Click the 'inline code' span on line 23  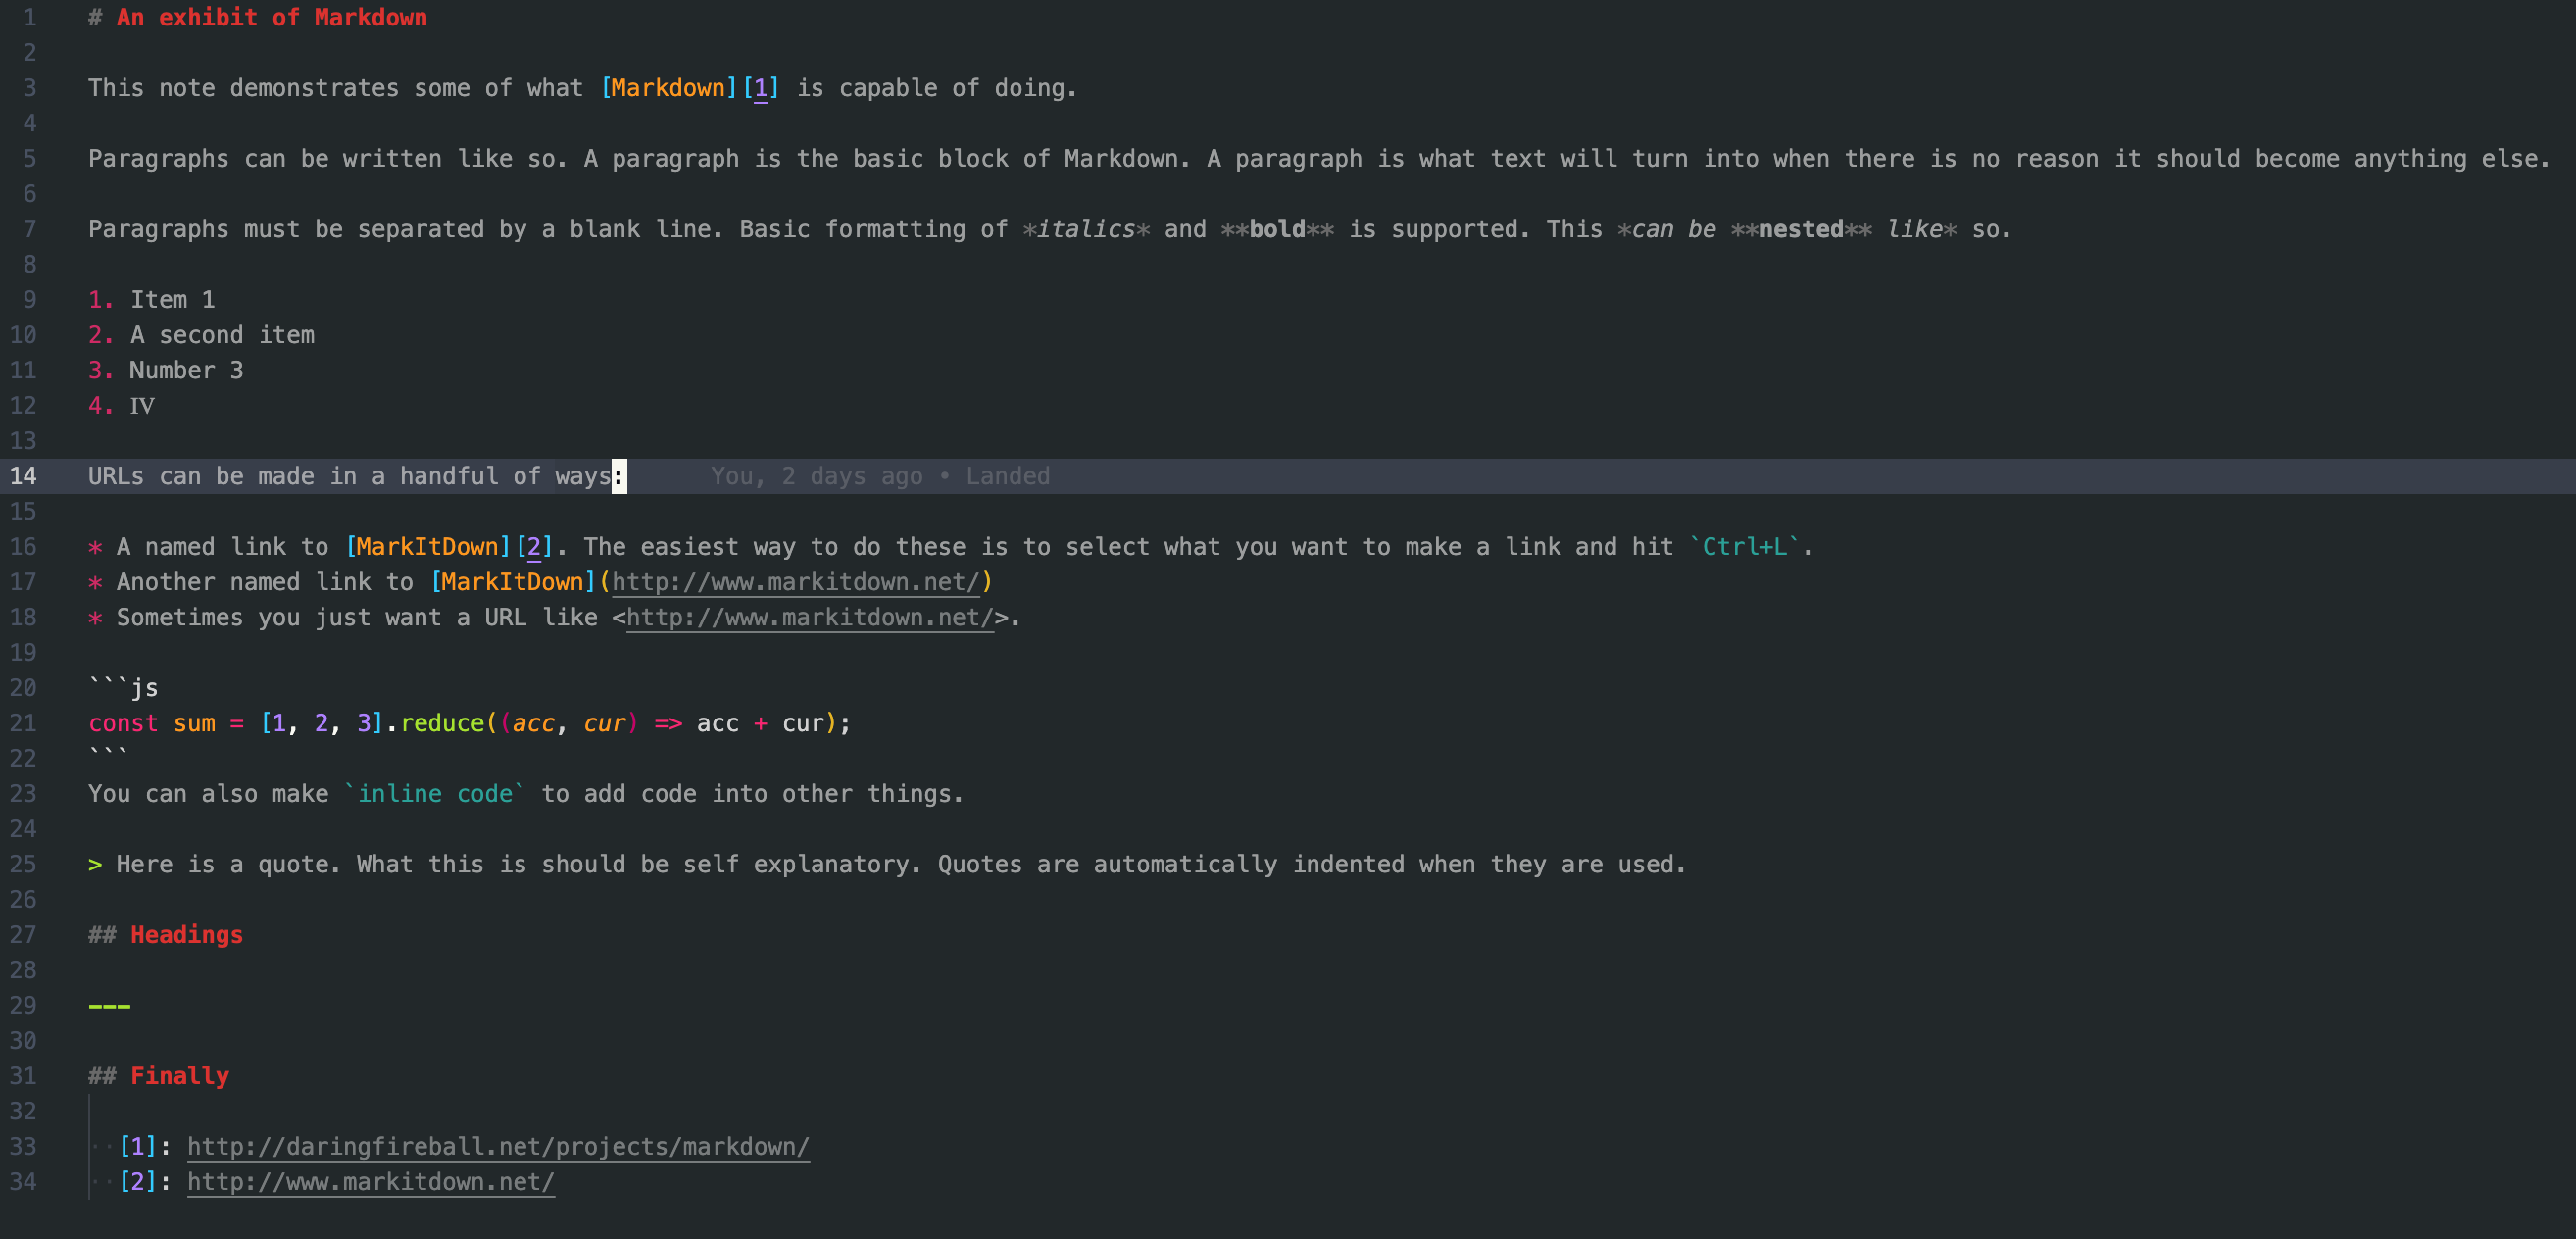440,793
